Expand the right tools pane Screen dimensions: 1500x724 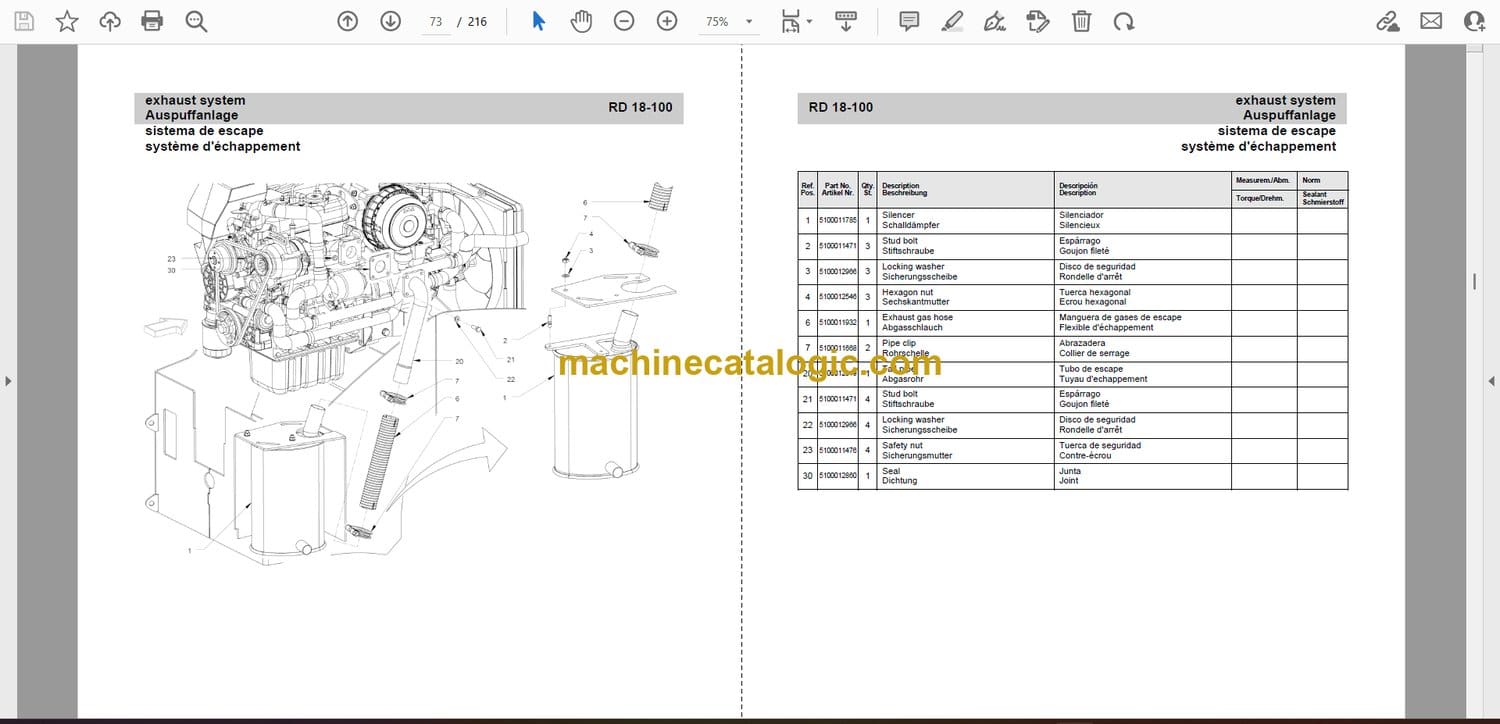point(1491,381)
